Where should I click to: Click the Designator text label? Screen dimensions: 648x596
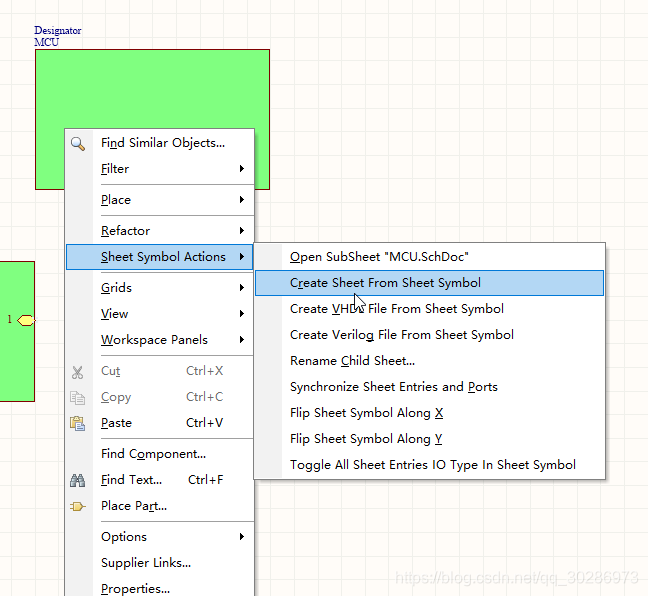pyautogui.click(x=57, y=31)
